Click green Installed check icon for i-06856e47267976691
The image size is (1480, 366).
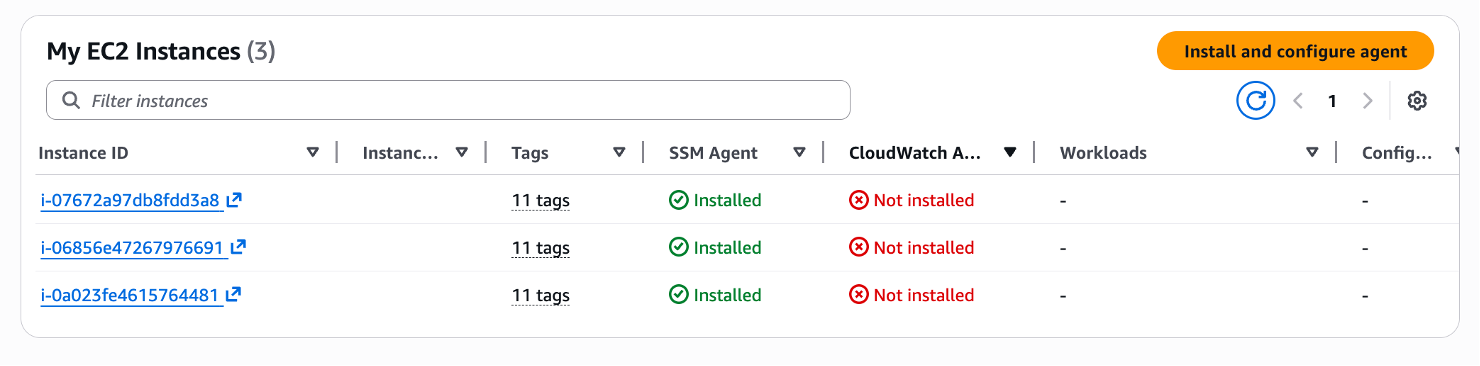tap(679, 247)
